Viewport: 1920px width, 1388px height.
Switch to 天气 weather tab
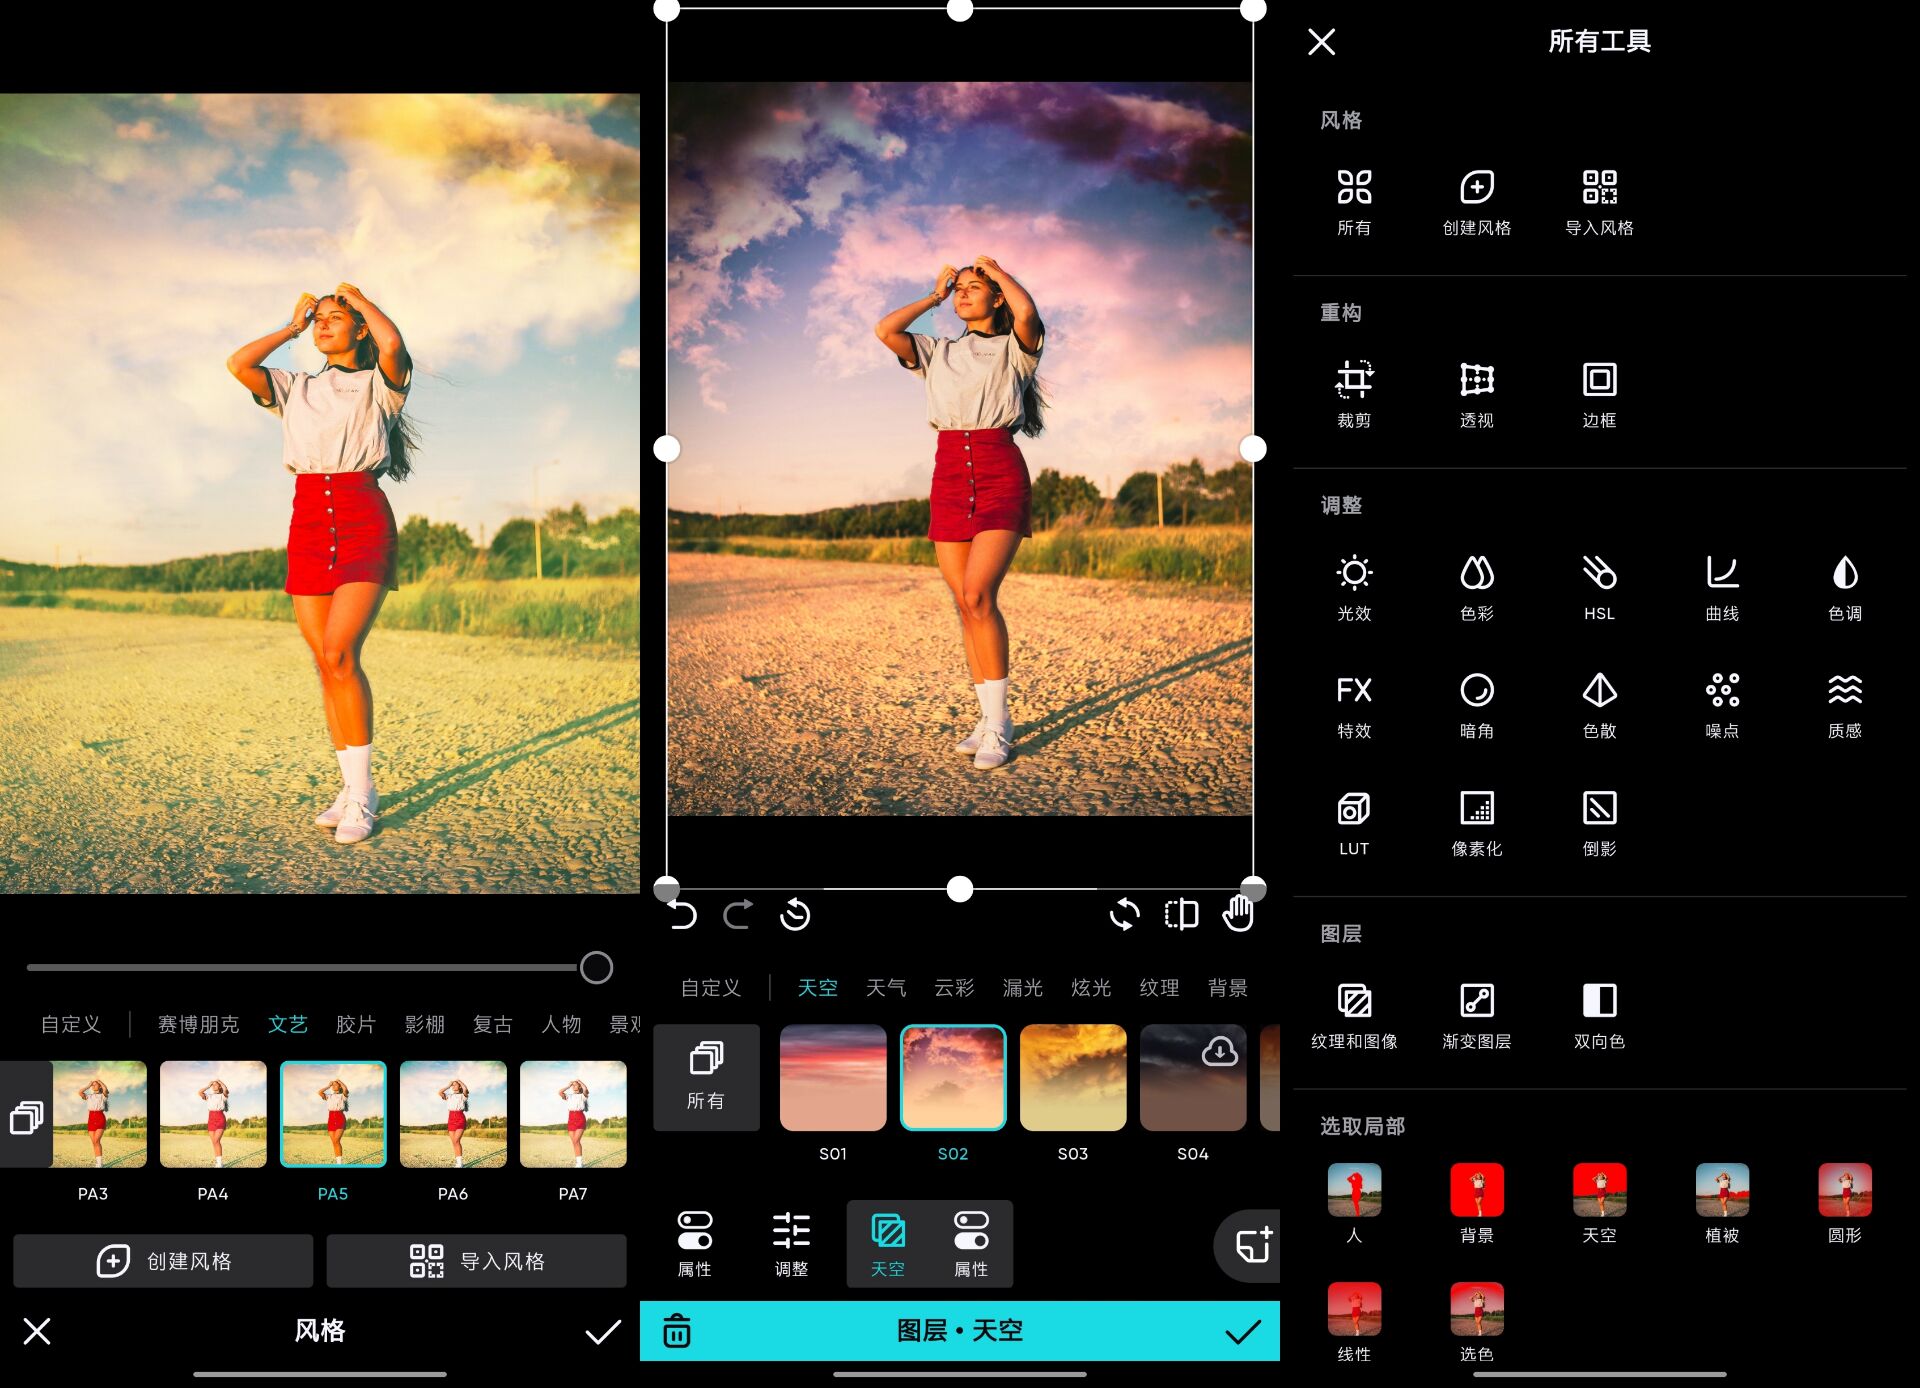(x=885, y=988)
